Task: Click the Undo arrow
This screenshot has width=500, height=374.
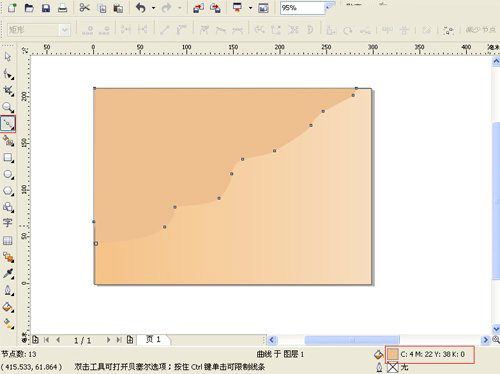Action: (x=141, y=8)
